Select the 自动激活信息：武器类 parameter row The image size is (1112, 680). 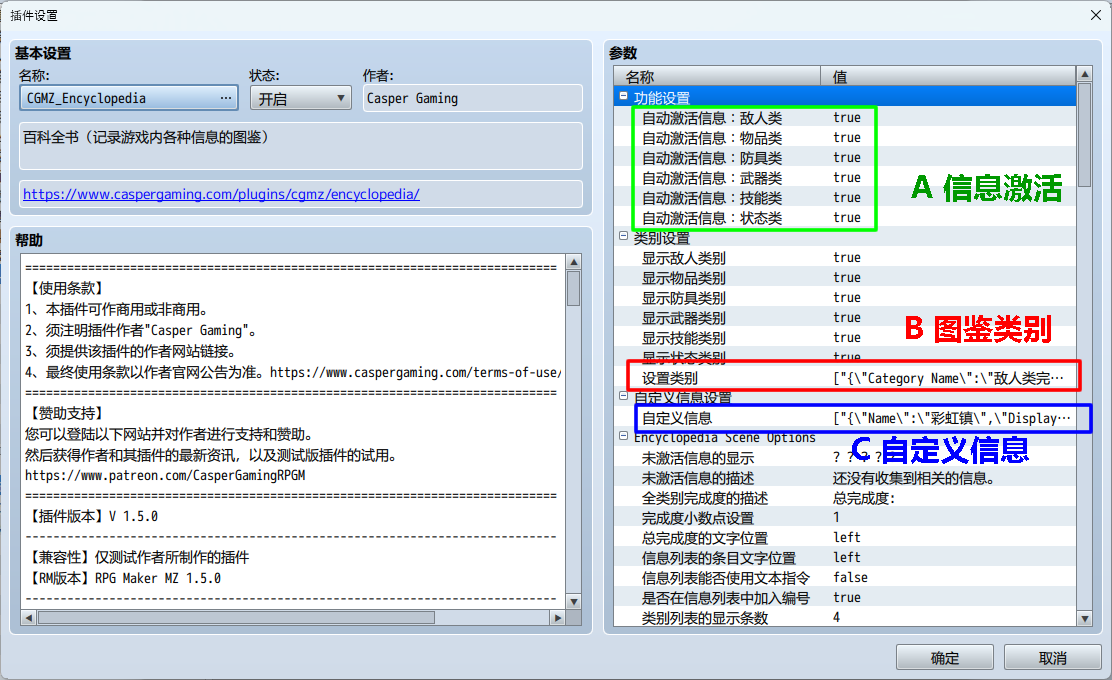tap(845, 177)
